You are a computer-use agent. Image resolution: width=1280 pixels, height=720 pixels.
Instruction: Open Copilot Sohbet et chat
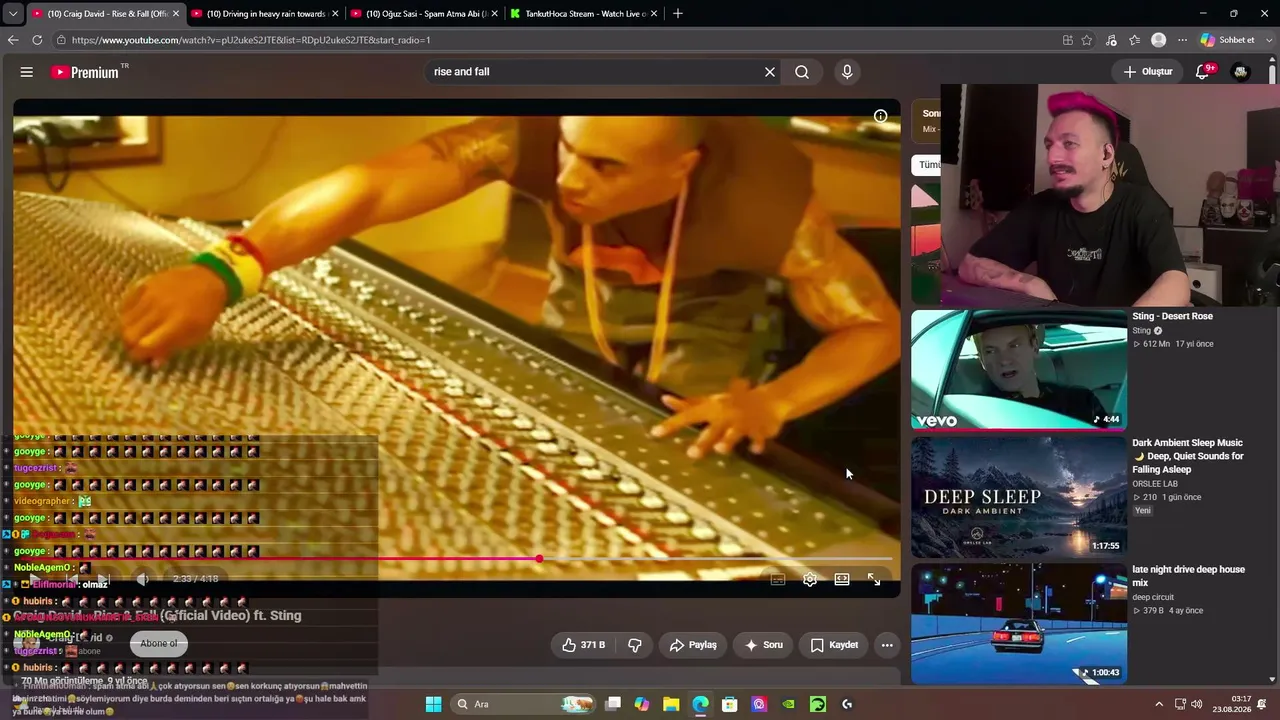[x=1227, y=40]
